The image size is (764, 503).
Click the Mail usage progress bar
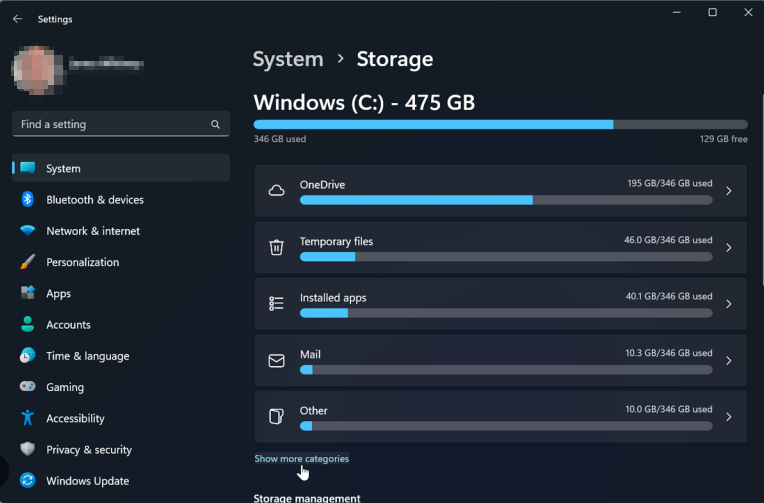pos(506,369)
